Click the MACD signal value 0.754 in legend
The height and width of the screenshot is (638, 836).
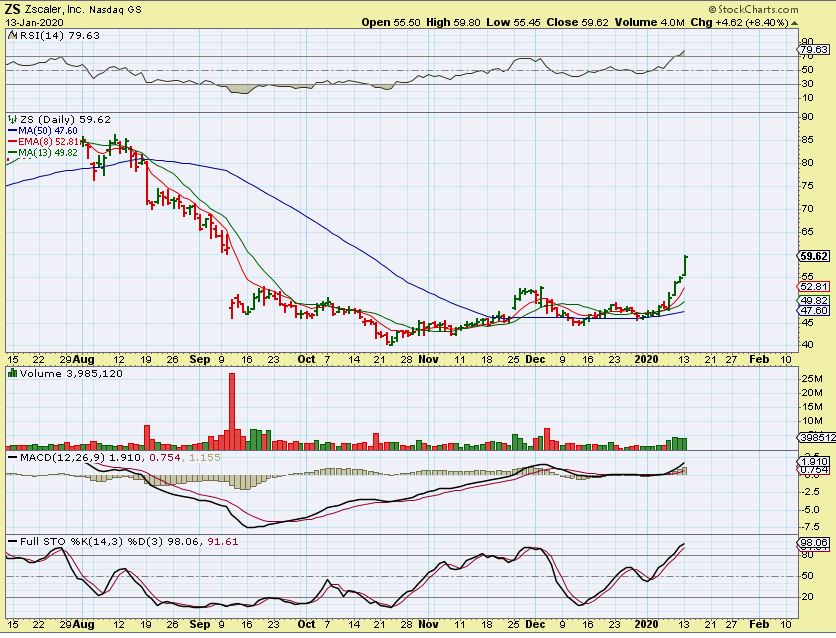165,458
